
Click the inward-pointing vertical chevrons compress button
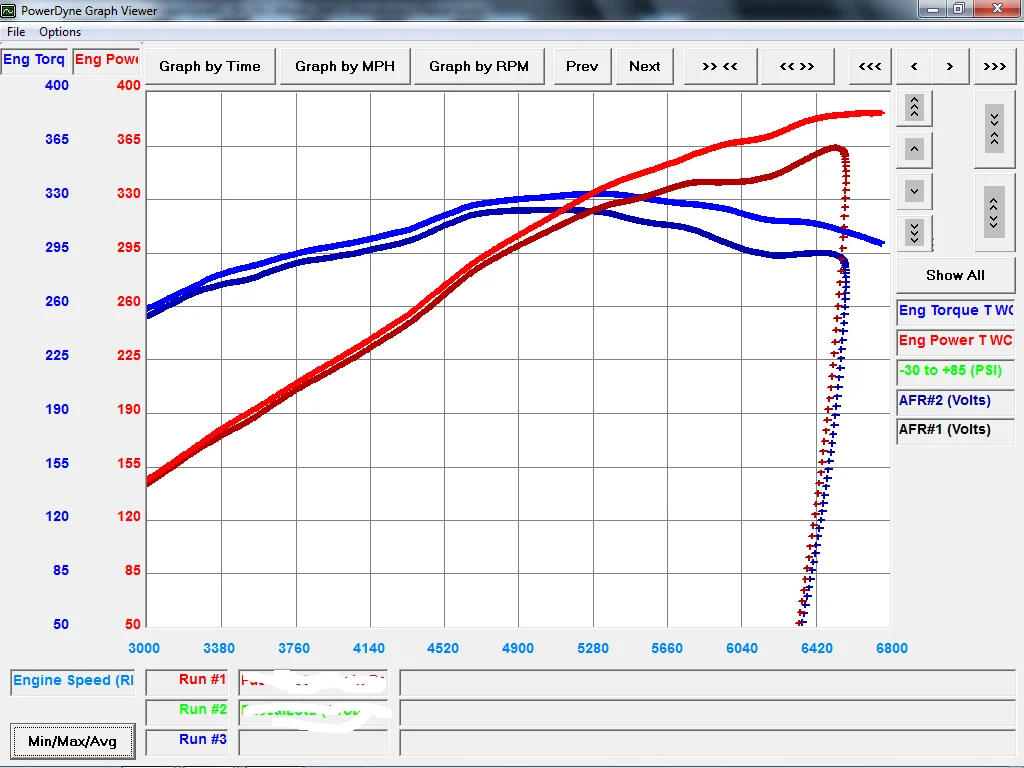(x=994, y=129)
